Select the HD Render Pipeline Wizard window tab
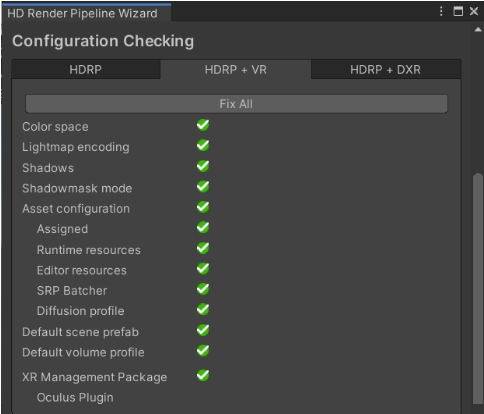The width and height of the screenshot is (484, 414). (x=83, y=13)
